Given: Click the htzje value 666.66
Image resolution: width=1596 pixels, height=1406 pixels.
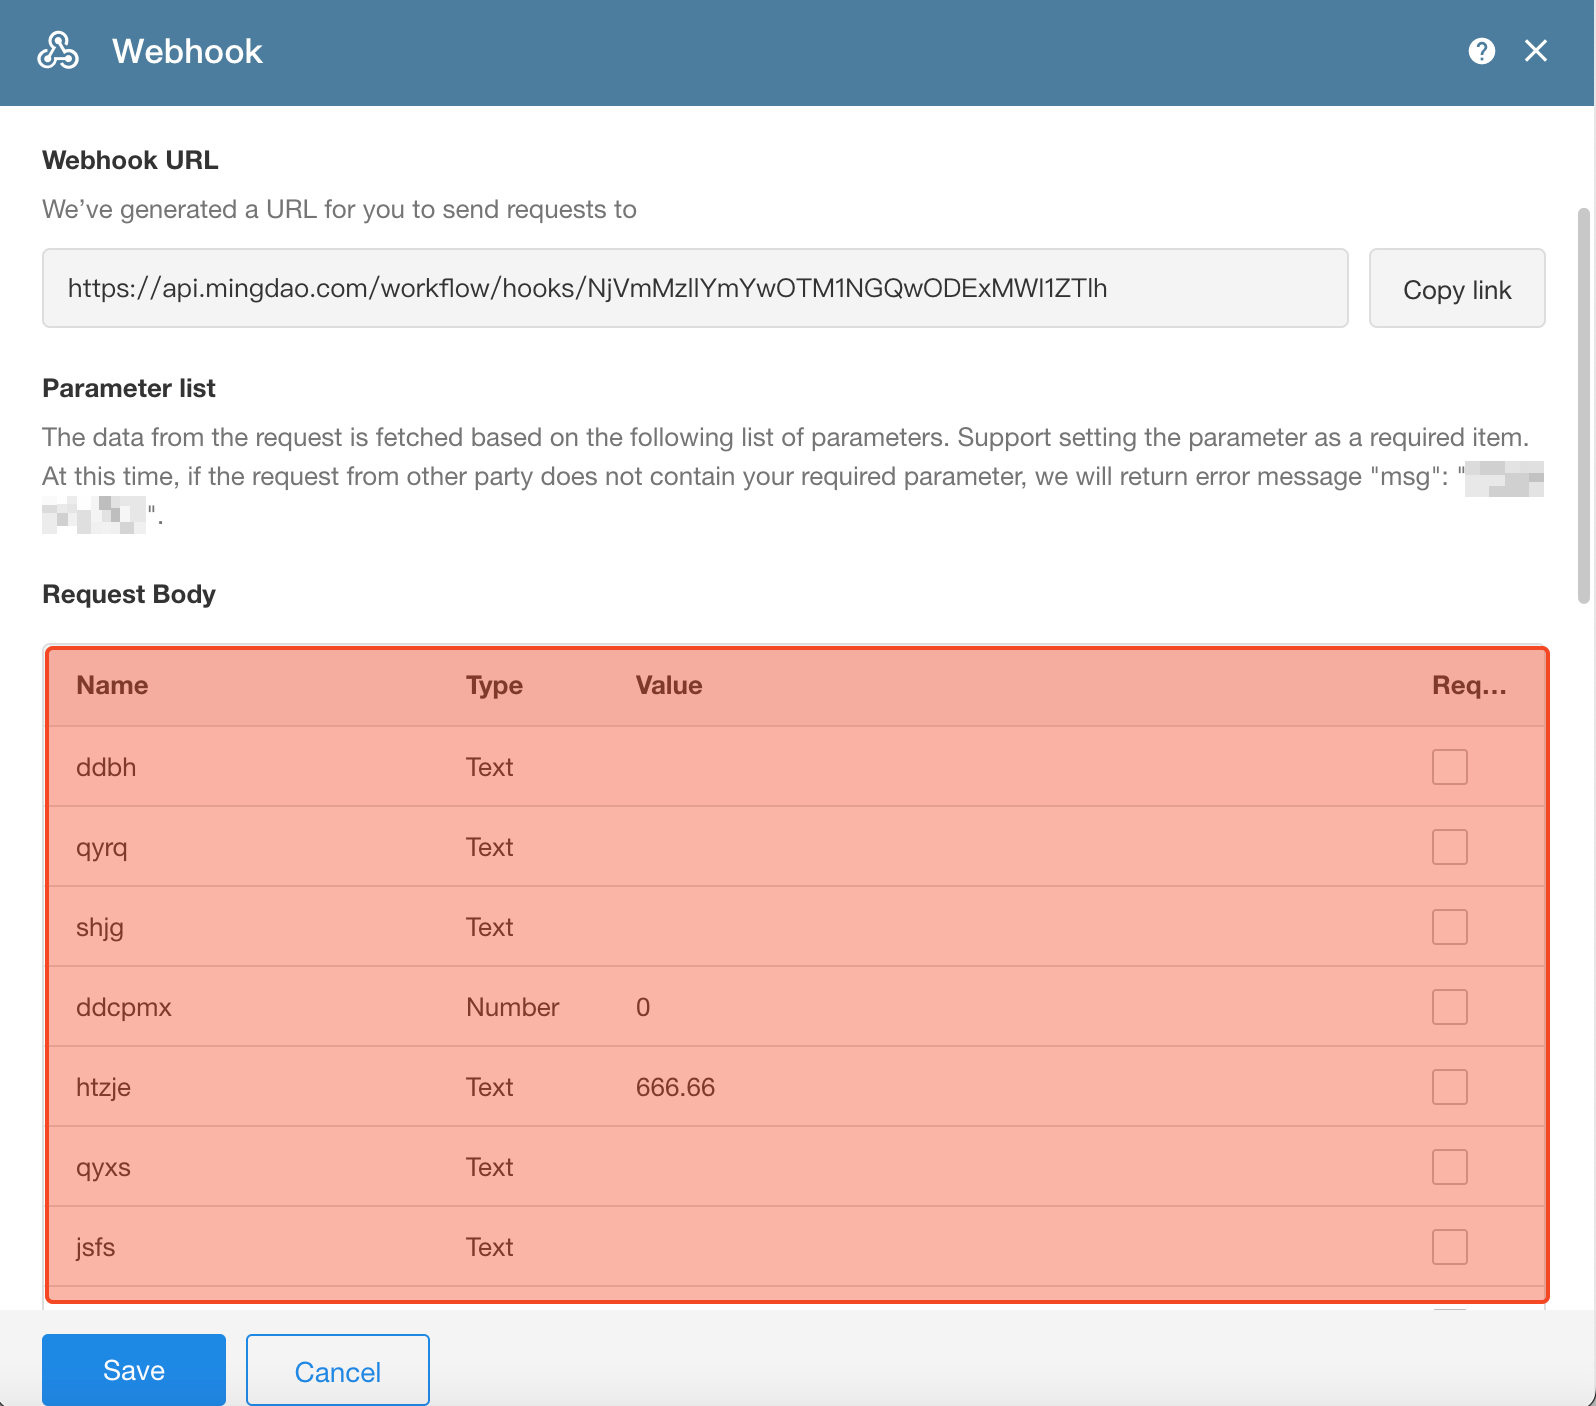Looking at the screenshot, I should click(x=675, y=1087).
